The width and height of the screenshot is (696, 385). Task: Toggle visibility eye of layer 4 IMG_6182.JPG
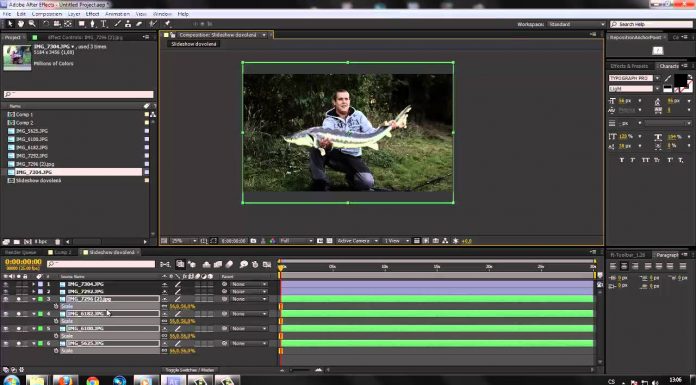[6, 314]
